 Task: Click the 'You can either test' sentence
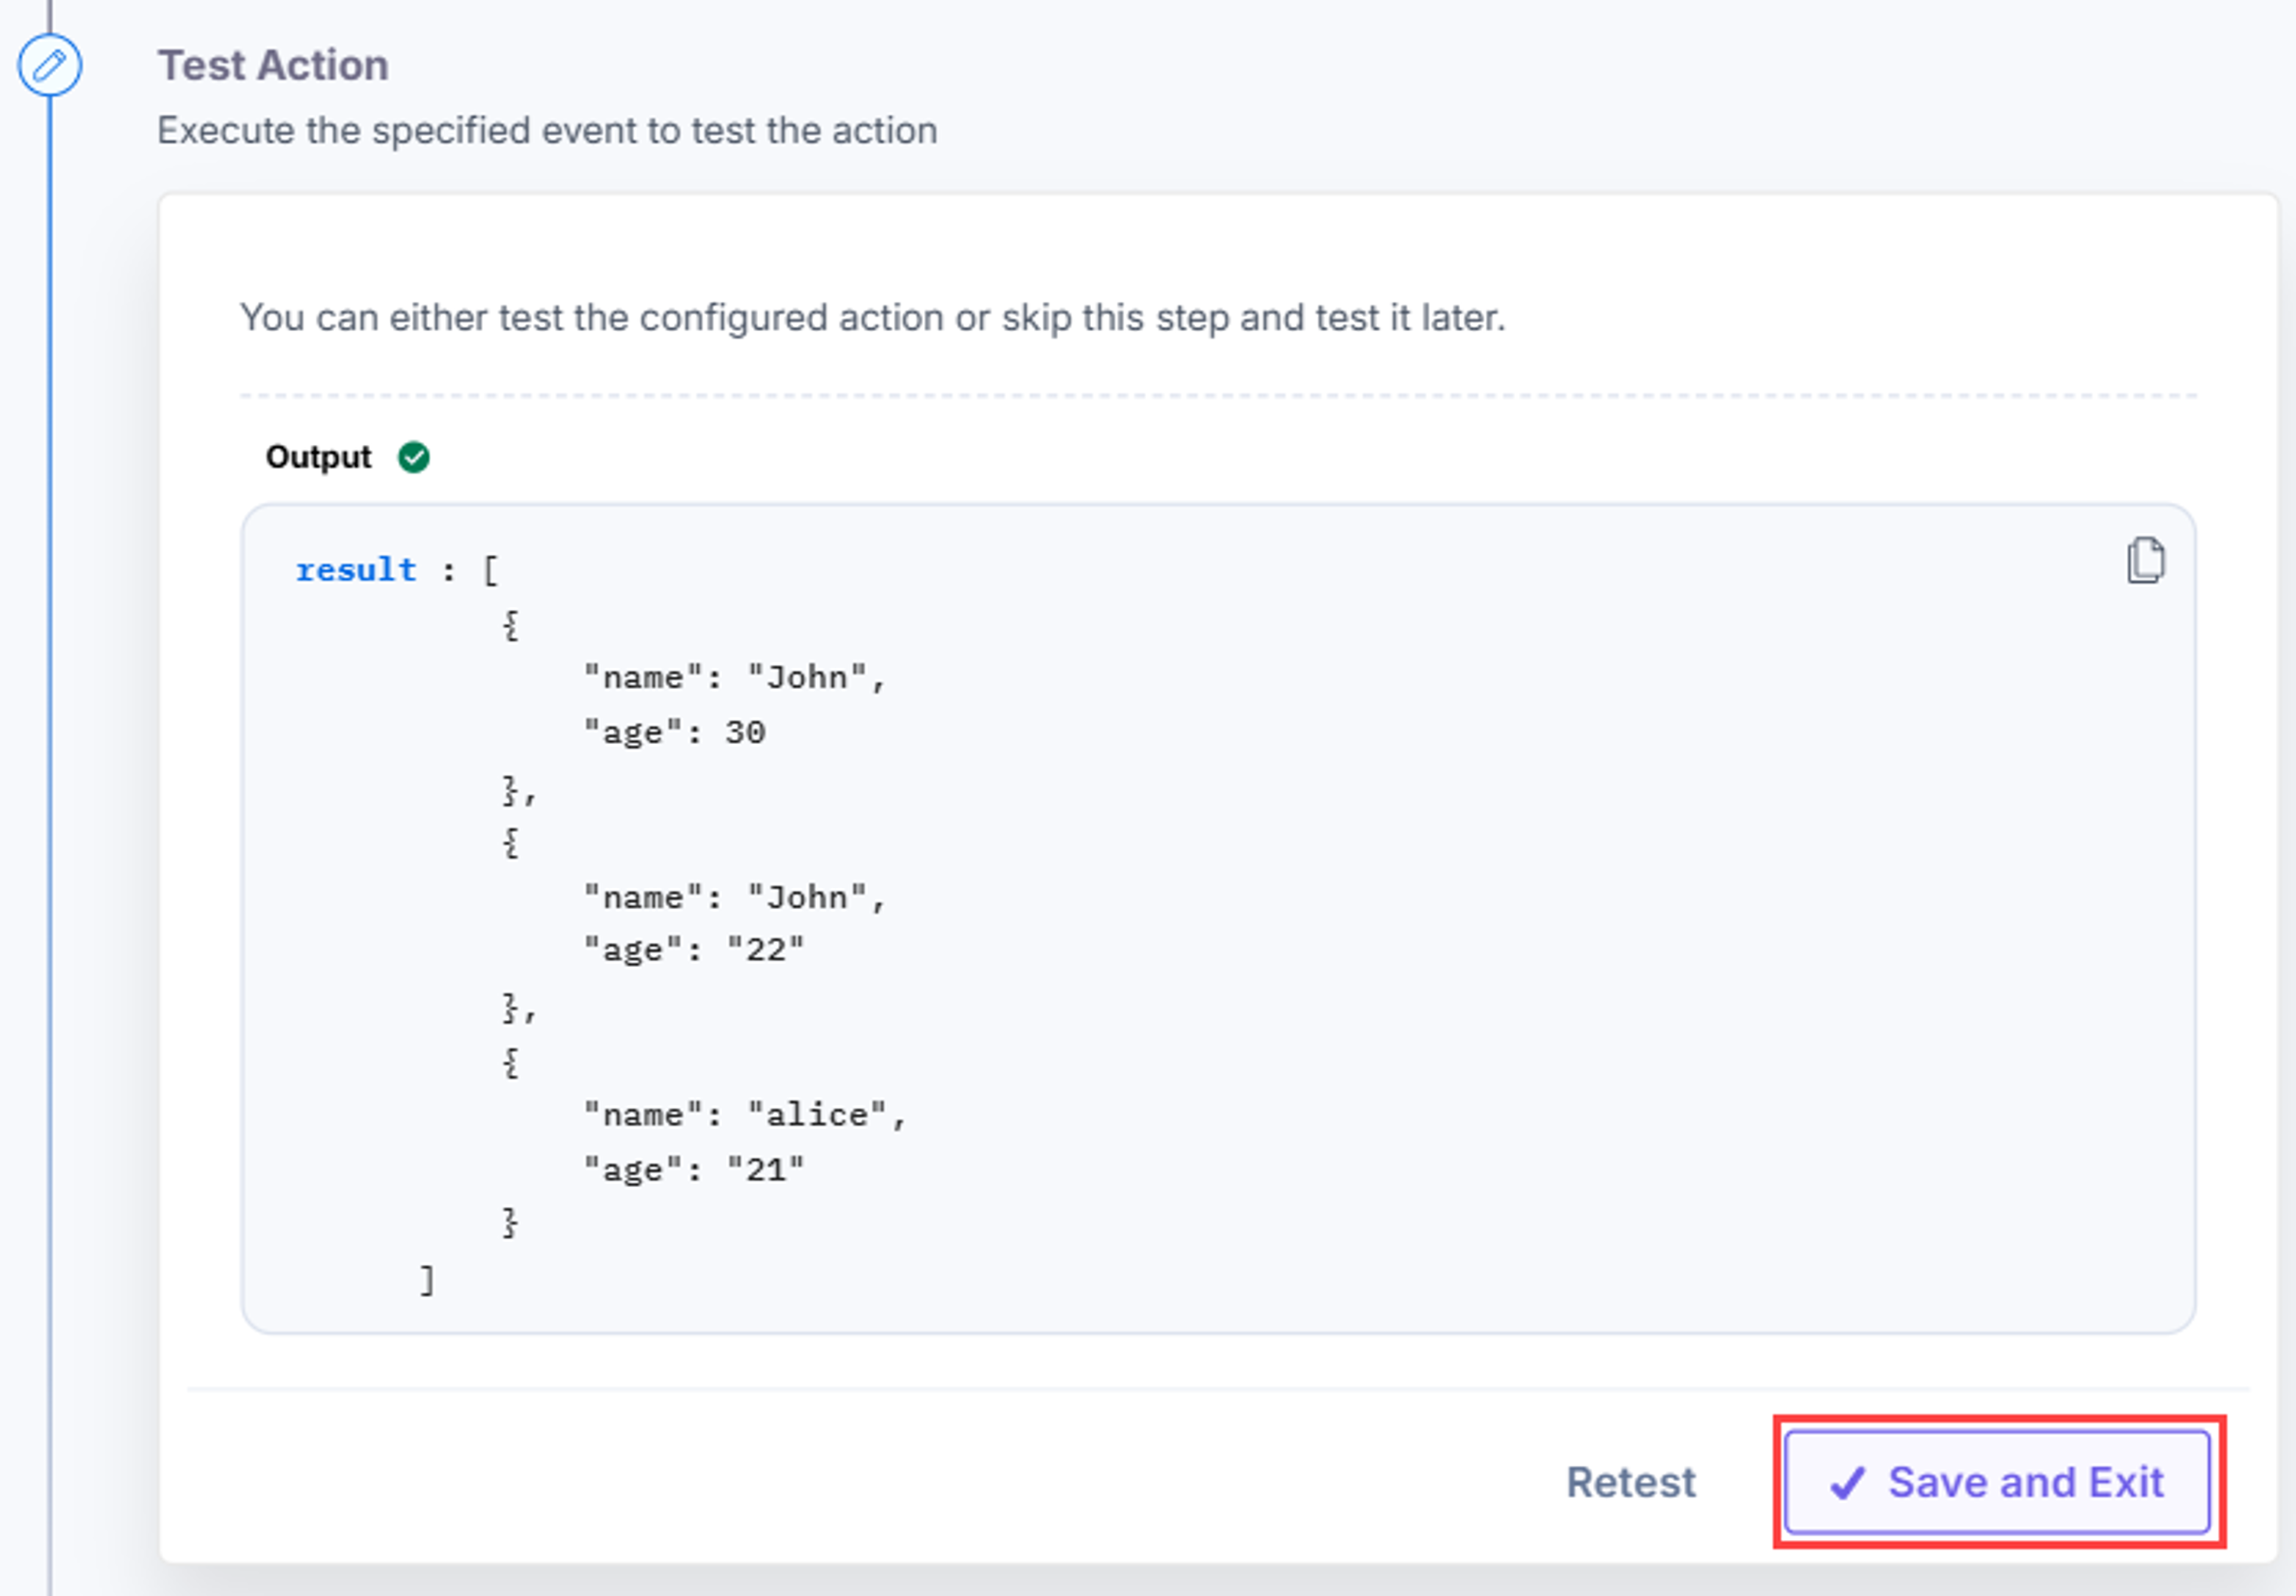(872, 318)
